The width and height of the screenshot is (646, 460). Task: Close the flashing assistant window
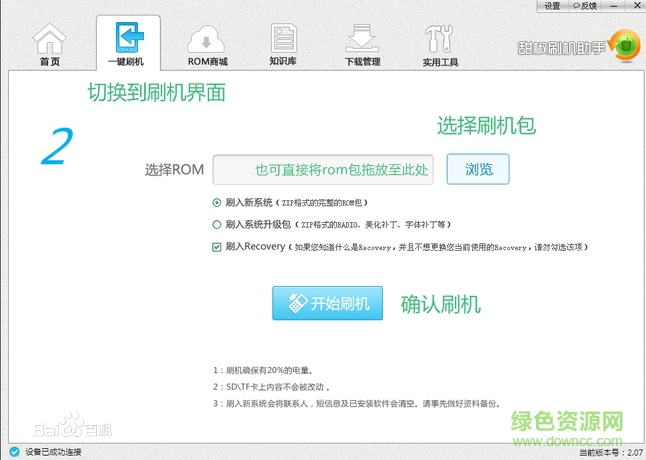coord(636,6)
